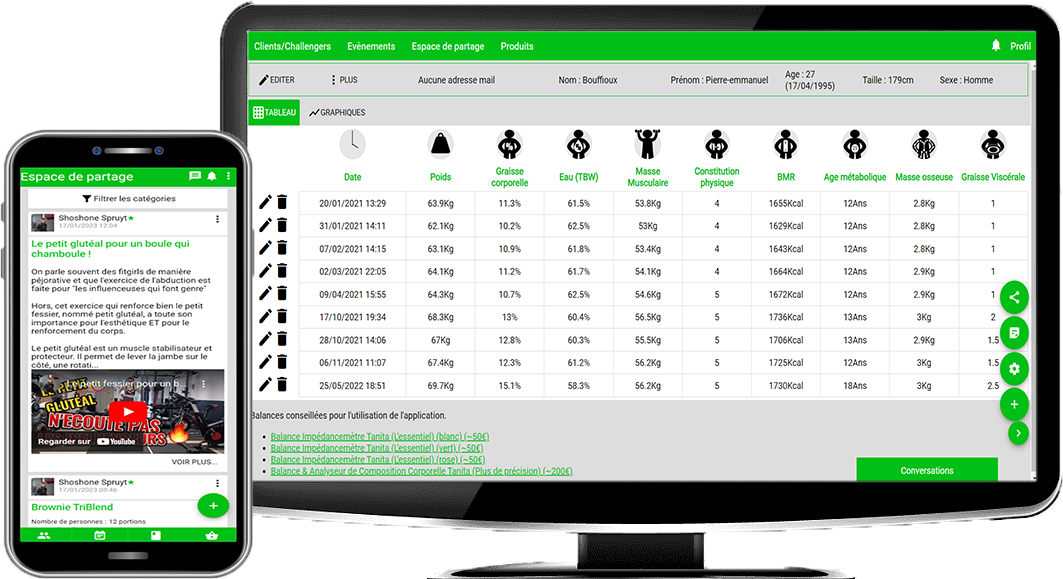Open the PLUS three-dot menu
Viewport: 1063px width, 579px height.
[x=344, y=80]
